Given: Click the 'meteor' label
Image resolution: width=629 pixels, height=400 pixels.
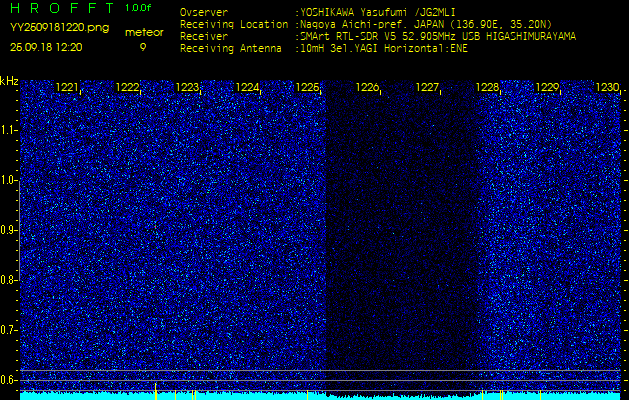Looking at the screenshot, I should (x=144, y=33).
